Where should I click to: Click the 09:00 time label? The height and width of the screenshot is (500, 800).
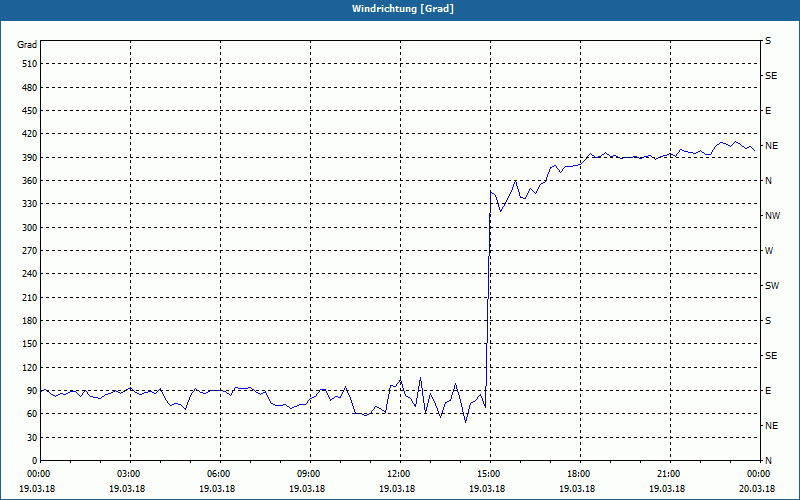[310, 474]
